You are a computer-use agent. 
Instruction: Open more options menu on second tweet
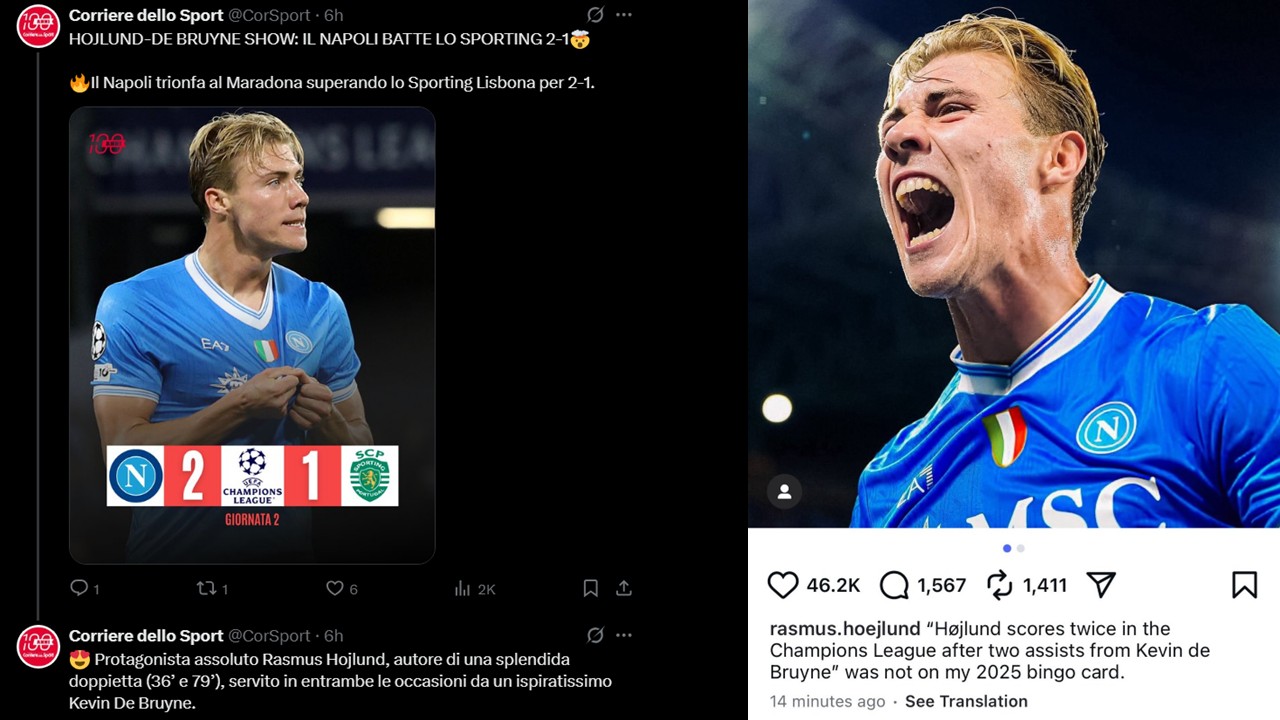[x=624, y=635]
